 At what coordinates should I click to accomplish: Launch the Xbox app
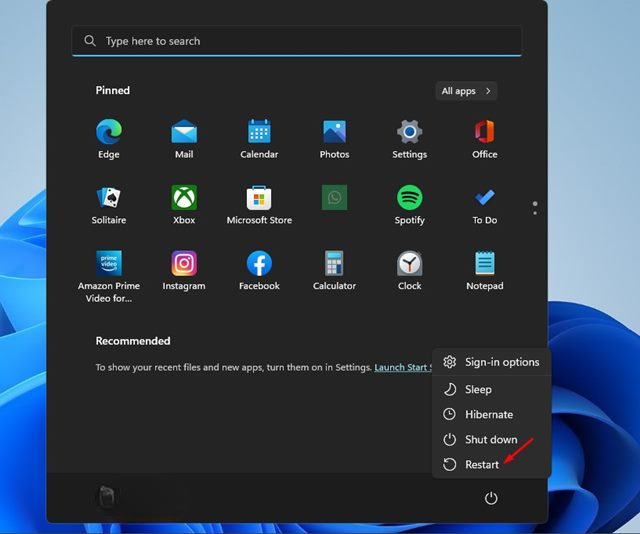[184, 205]
